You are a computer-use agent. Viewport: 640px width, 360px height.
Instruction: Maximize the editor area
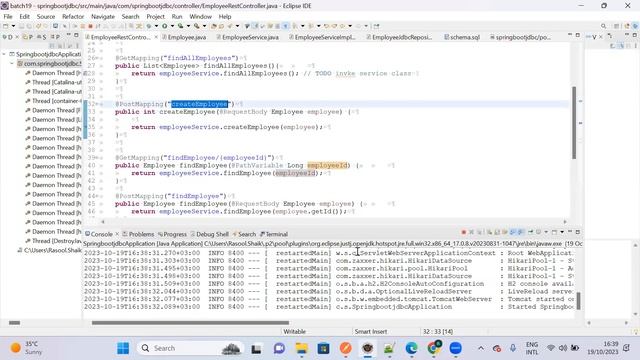pyautogui.click(x=578, y=36)
